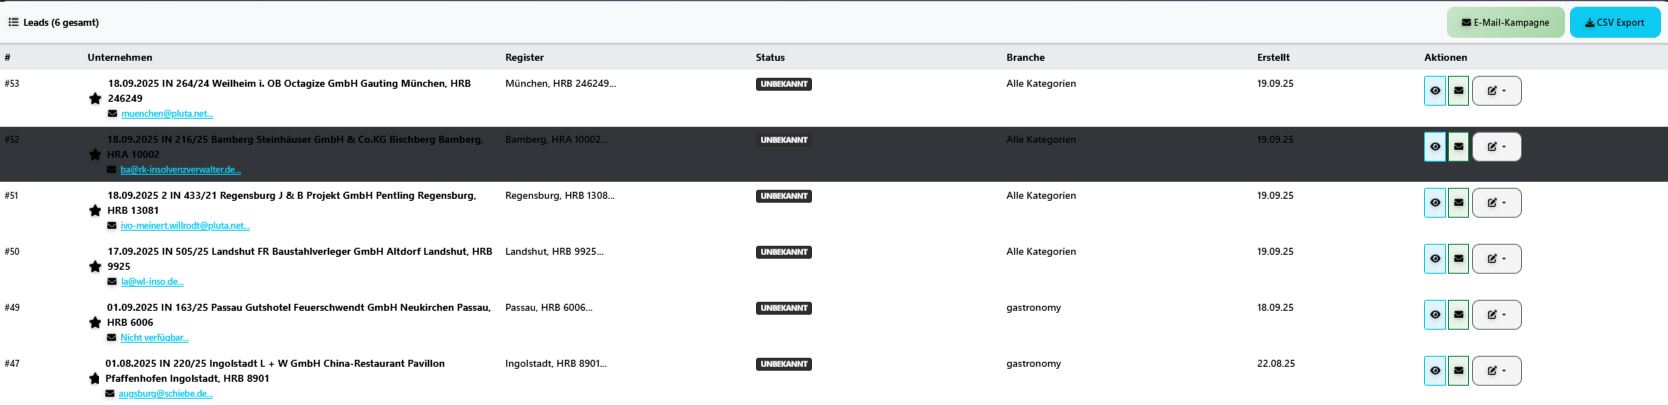Toggle favorite star for J & B Projekt lead
Viewport: 1668px width, 405px height.
pyautogui.click(x=95, y=210)
